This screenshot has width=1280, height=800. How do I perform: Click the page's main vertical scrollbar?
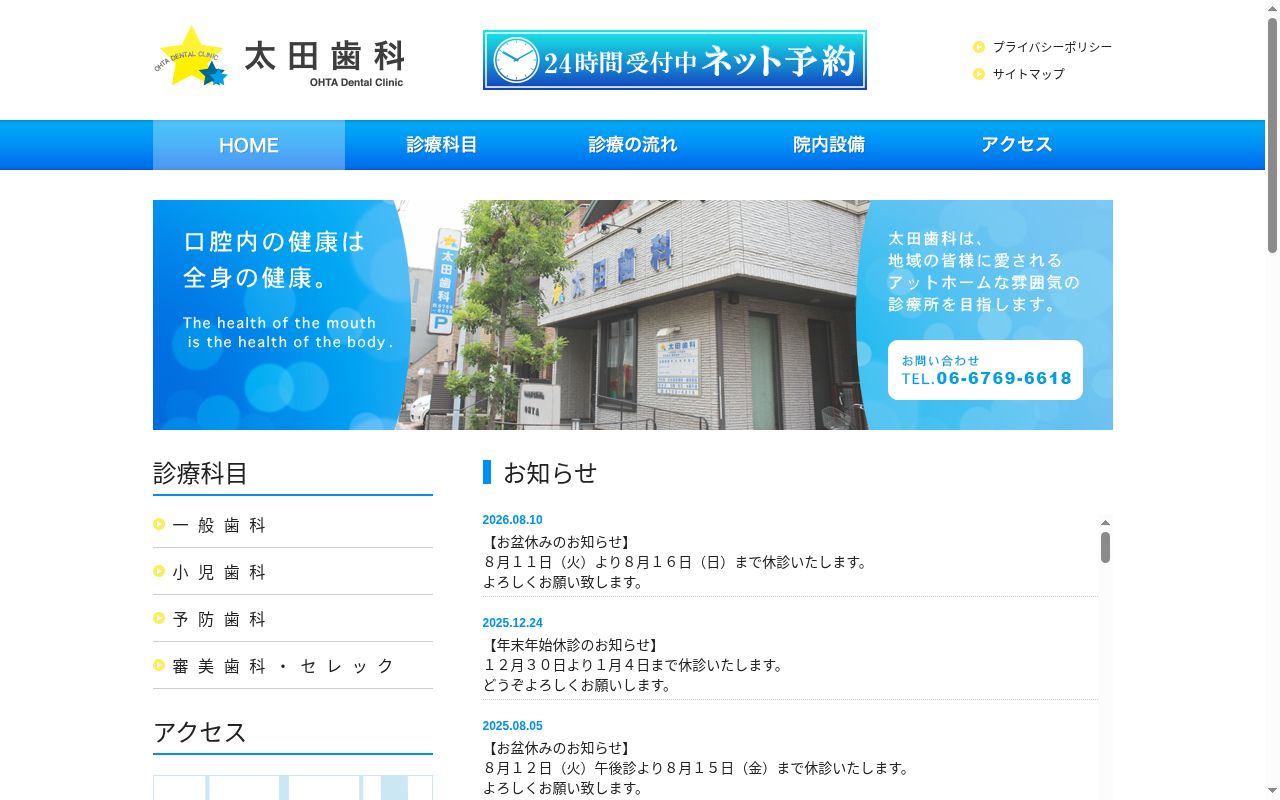point(1272,135)
